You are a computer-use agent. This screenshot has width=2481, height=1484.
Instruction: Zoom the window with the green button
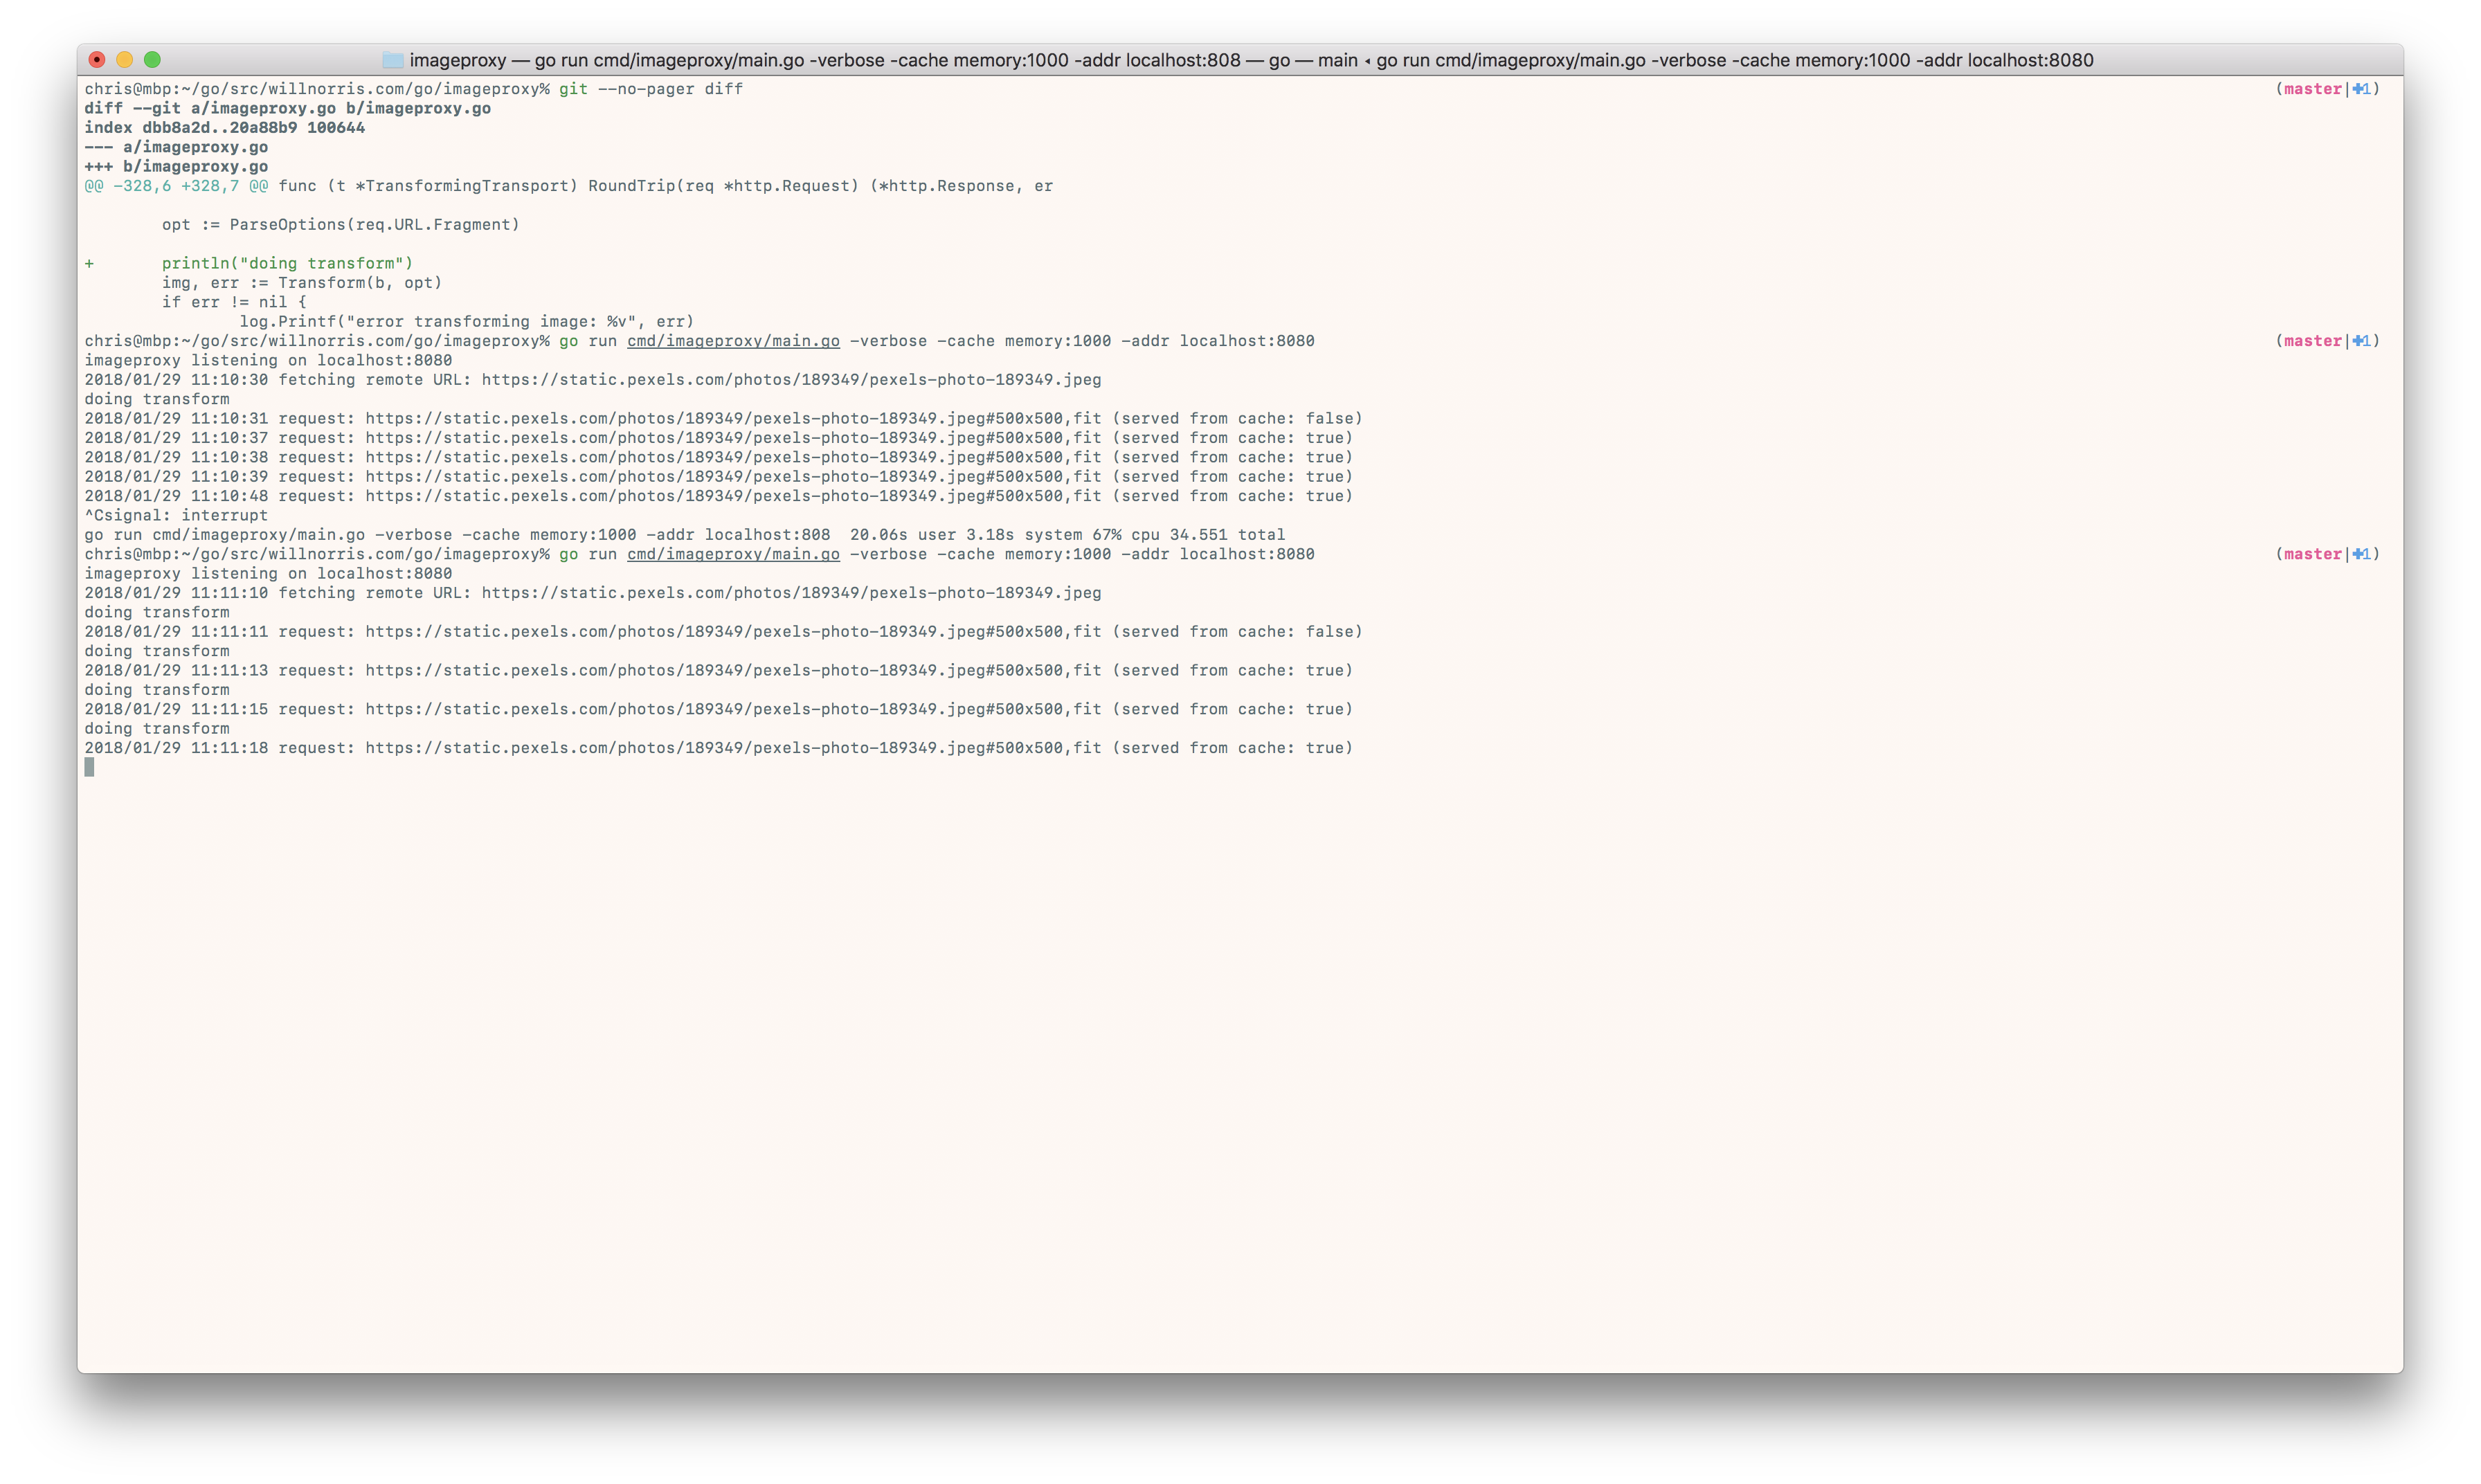click(x=152, y=60)
